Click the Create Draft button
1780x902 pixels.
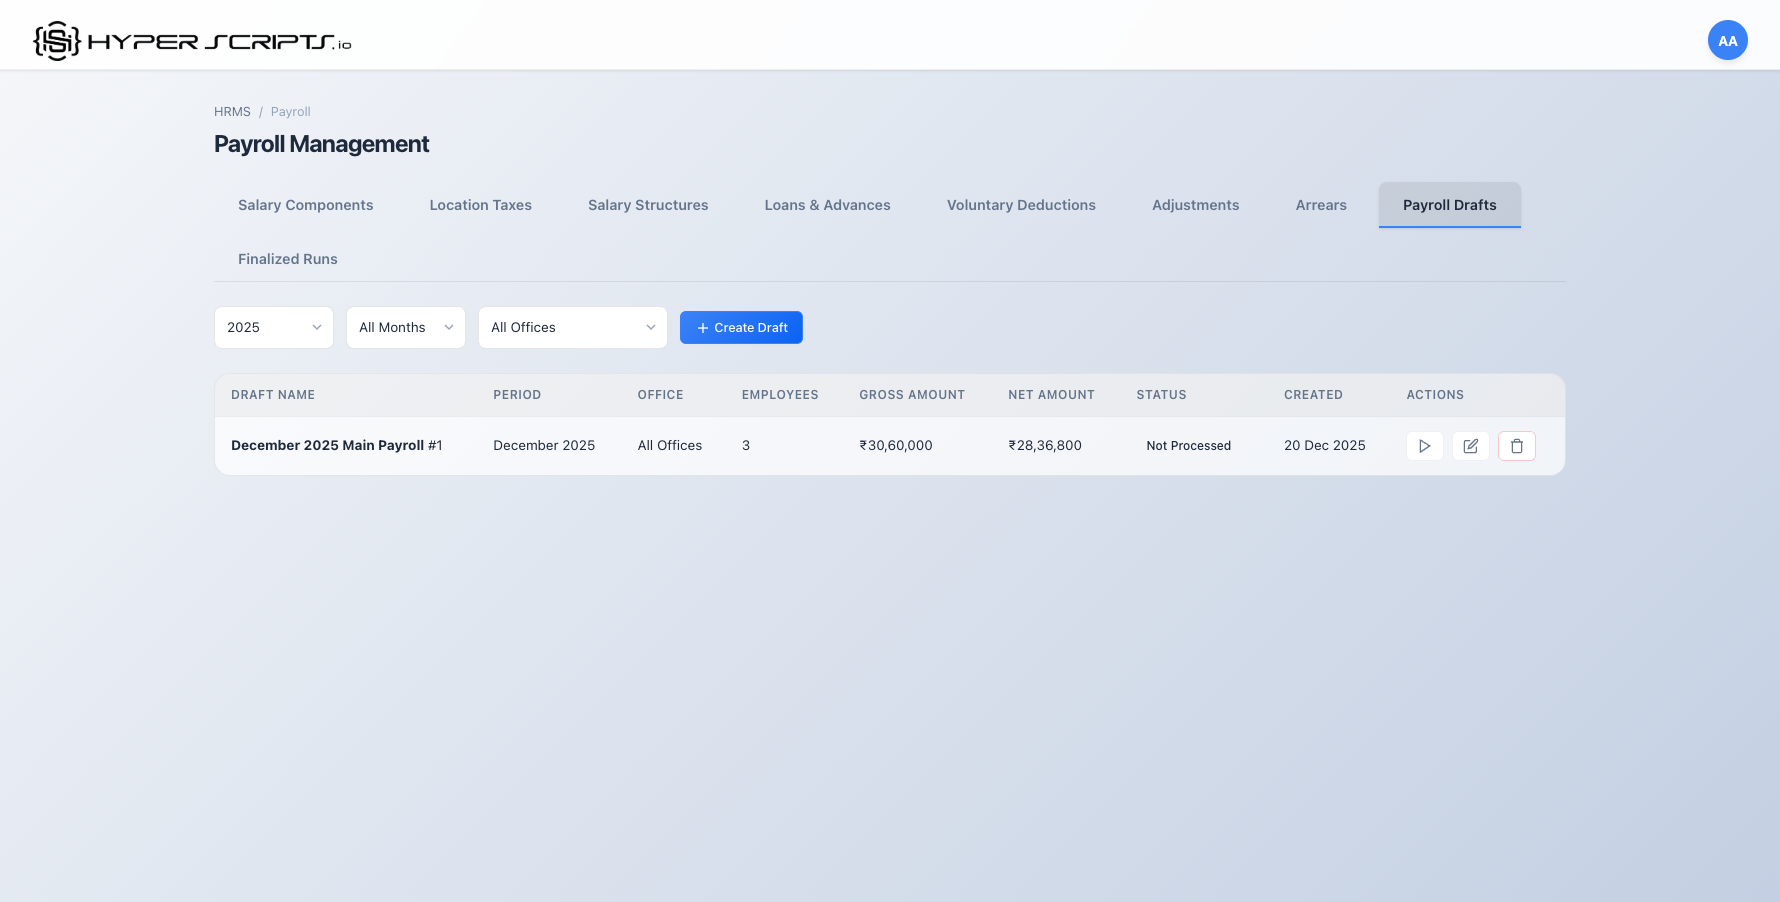click(x=741, y=327)
